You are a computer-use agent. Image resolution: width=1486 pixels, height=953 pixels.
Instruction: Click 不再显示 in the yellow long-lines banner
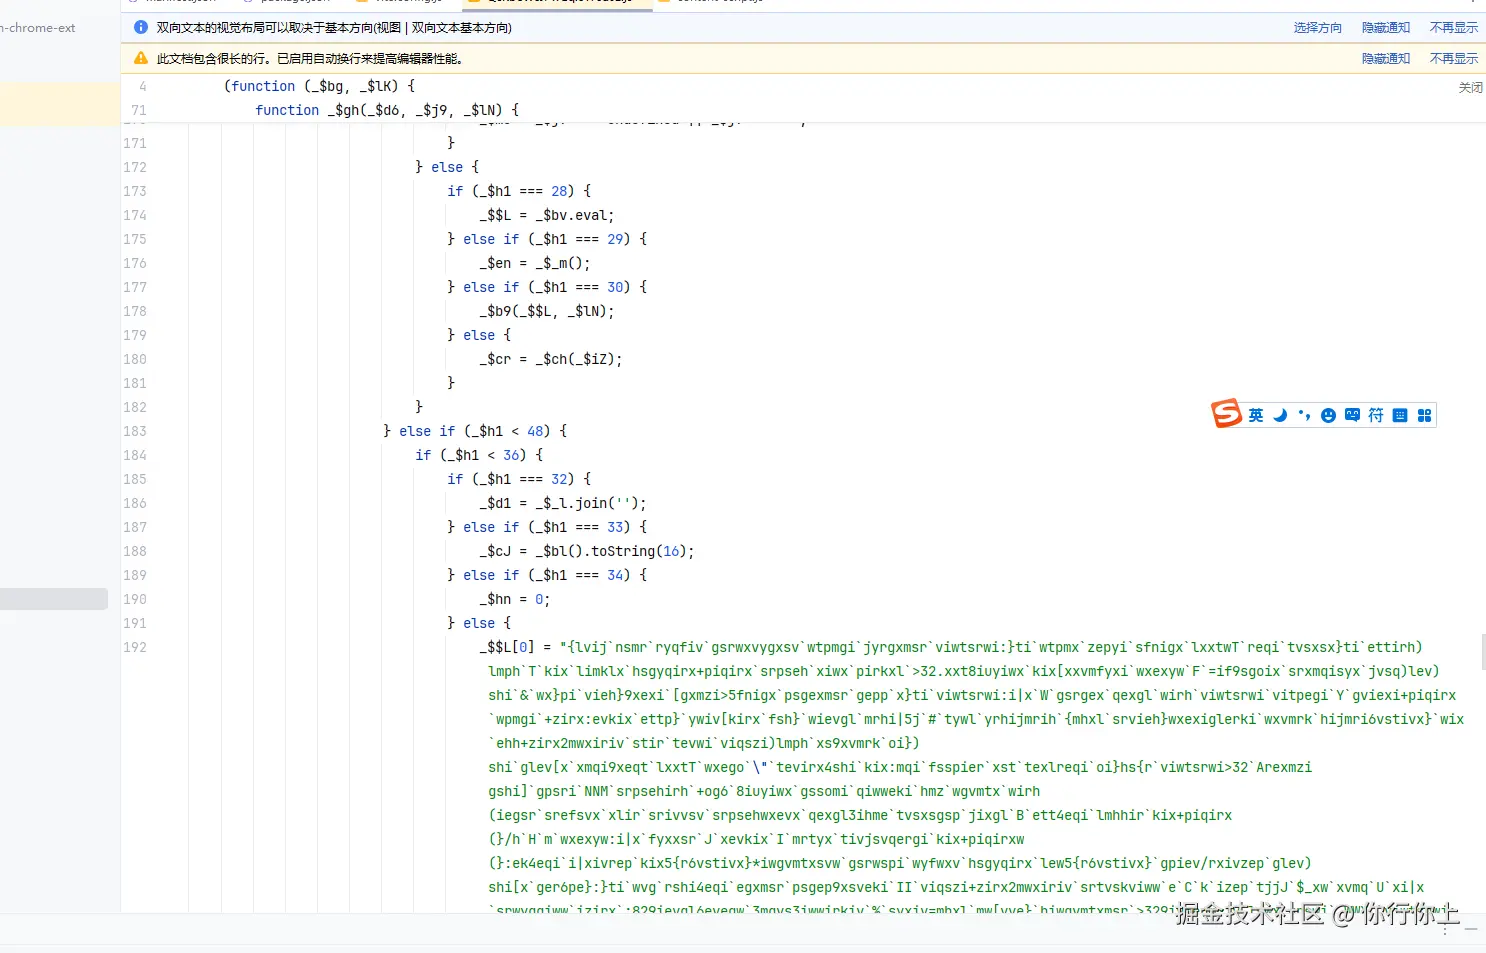pyautogui.click(x=1453, y=58)
